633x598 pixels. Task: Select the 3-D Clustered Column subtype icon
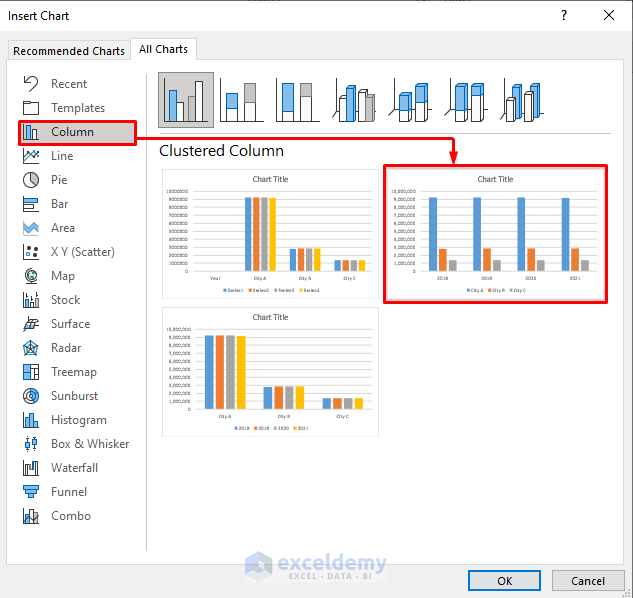(x=354, y=101)
